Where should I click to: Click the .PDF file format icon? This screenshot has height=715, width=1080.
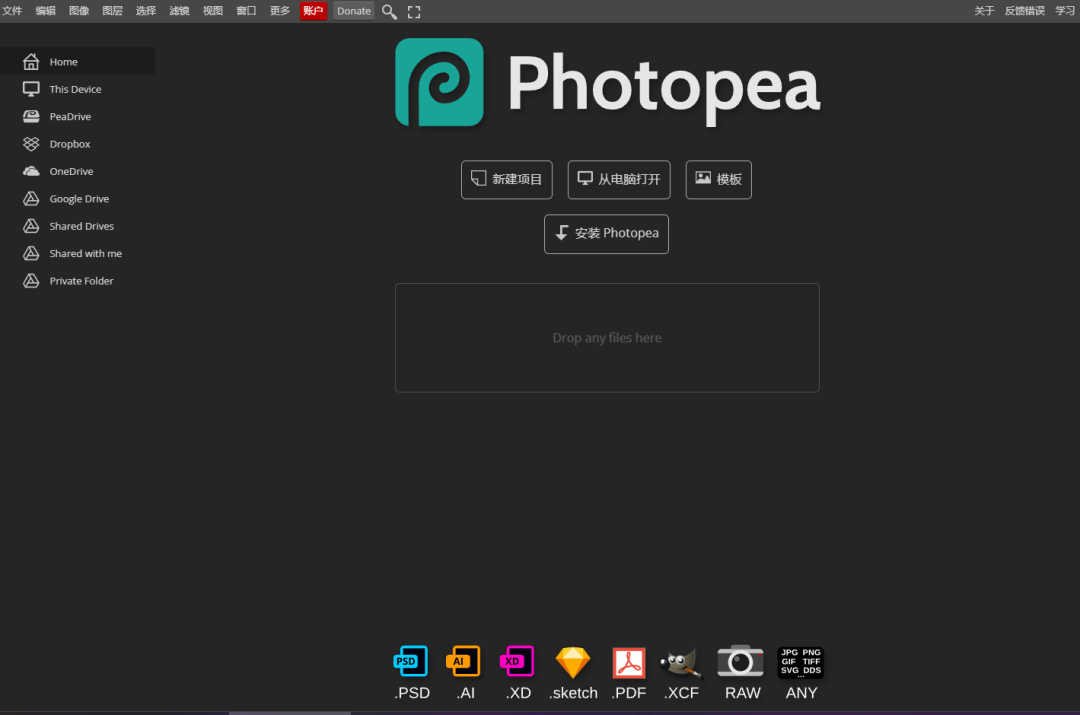point(629,662)
